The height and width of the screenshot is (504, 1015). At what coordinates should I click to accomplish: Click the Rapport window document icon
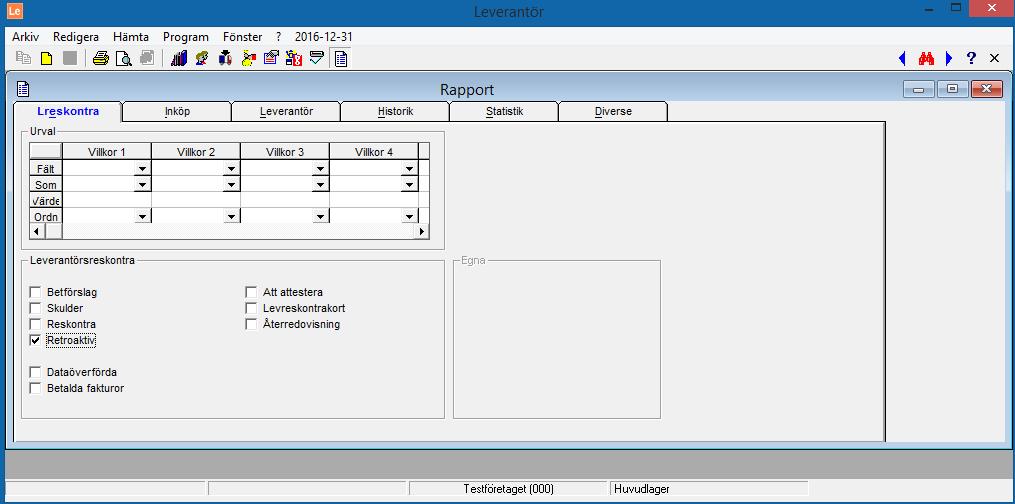coord(23,89)
